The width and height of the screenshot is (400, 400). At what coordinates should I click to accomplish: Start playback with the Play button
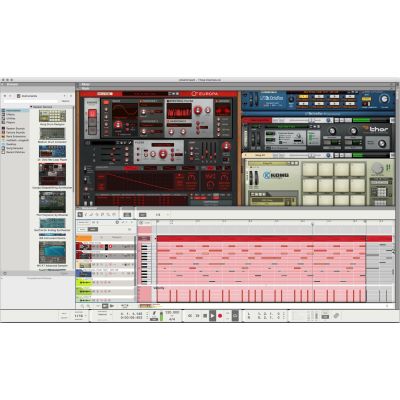(212, 315)
